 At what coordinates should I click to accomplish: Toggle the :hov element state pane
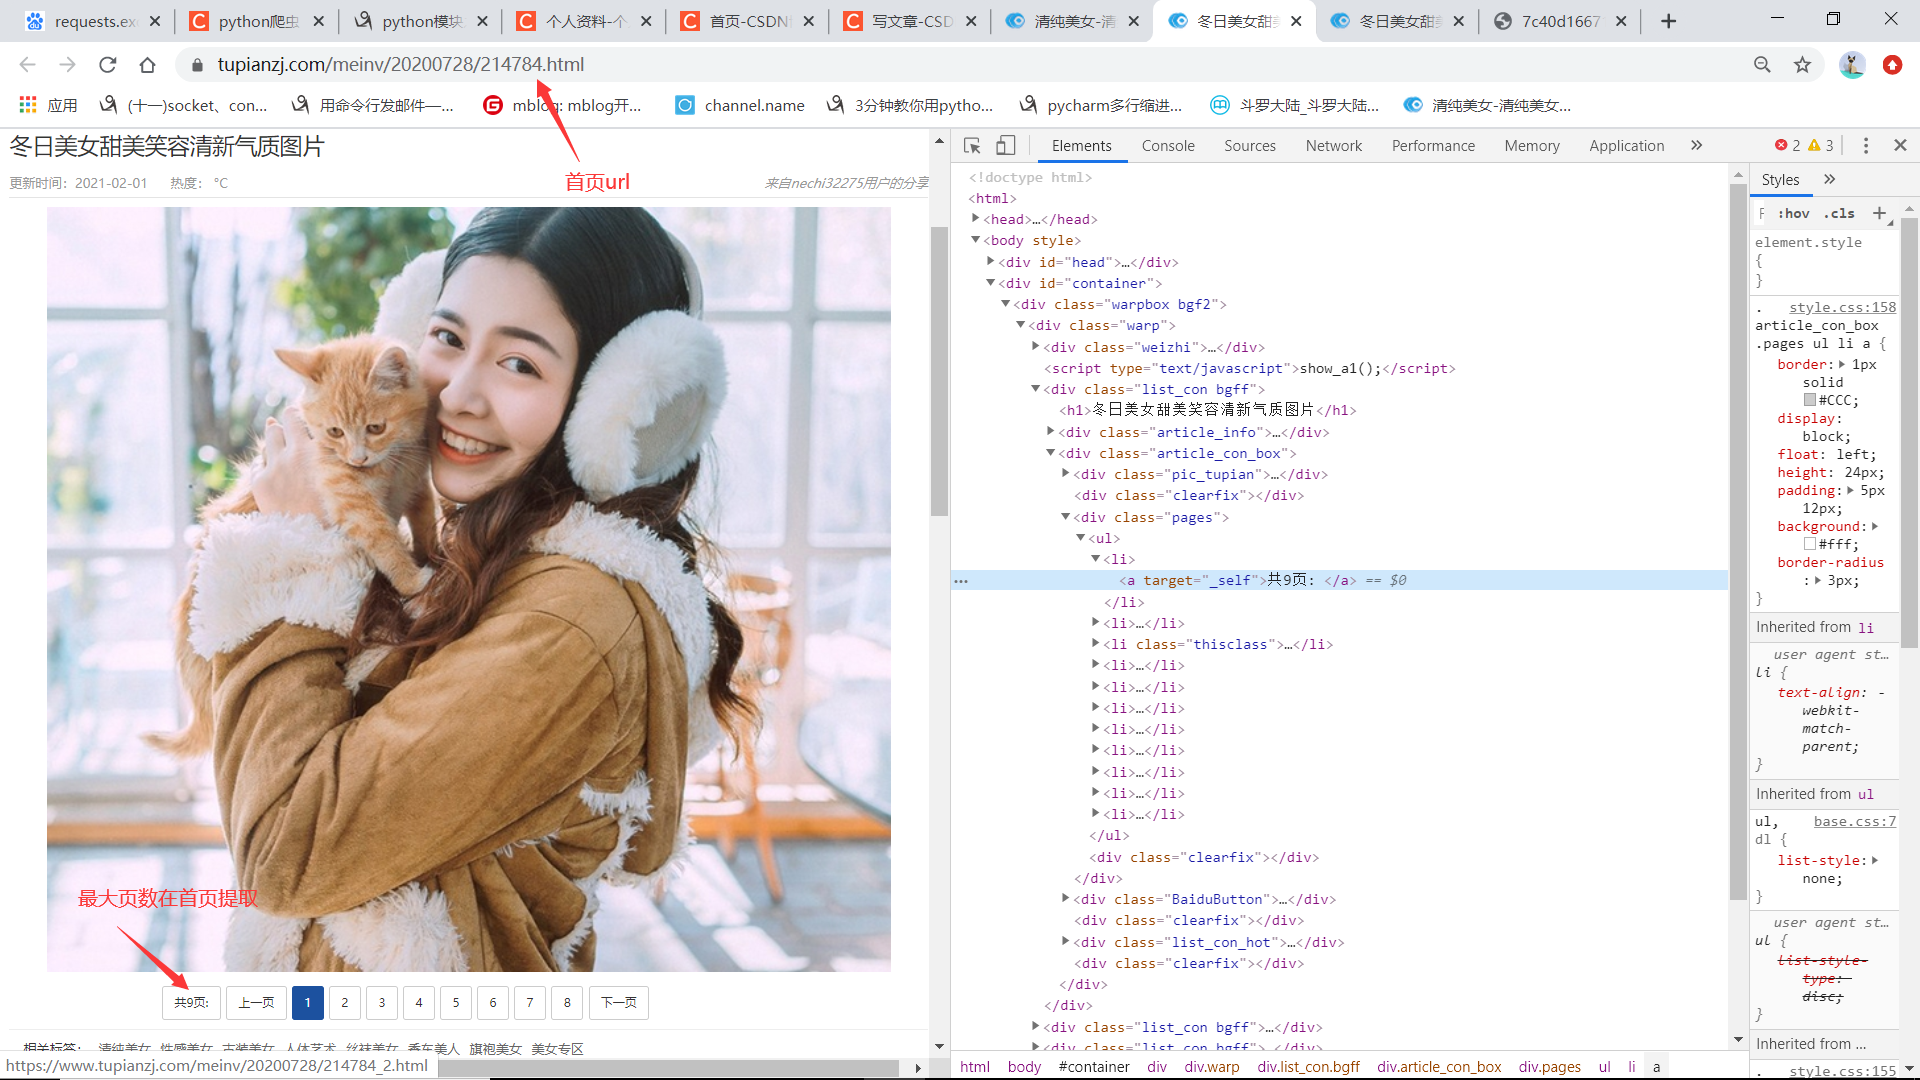tap(1793, 213)
